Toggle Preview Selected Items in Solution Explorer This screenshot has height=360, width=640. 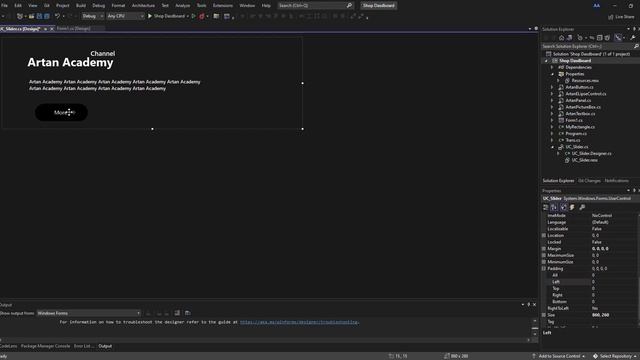click(x=619, y=38)
